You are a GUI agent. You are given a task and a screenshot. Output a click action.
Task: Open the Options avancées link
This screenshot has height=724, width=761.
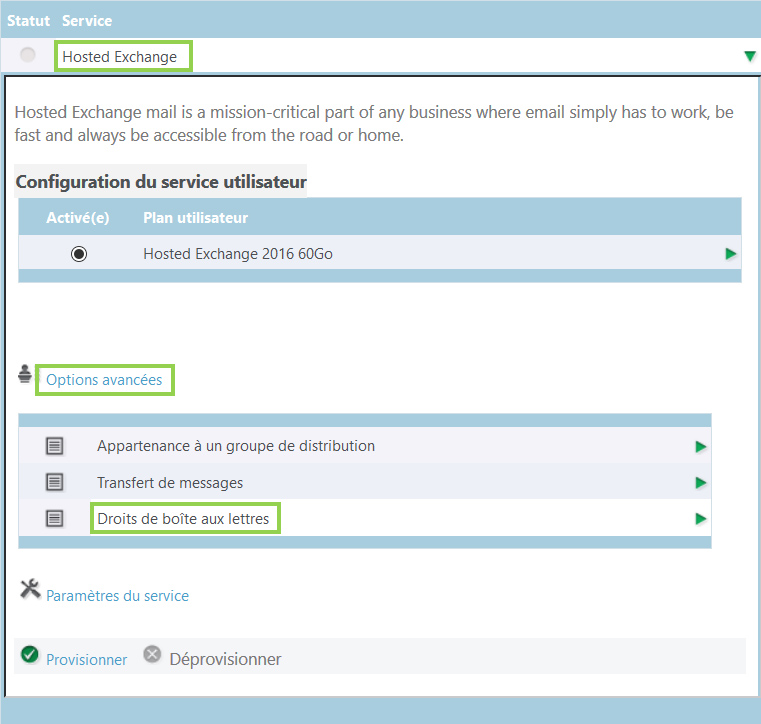[104, 379]
